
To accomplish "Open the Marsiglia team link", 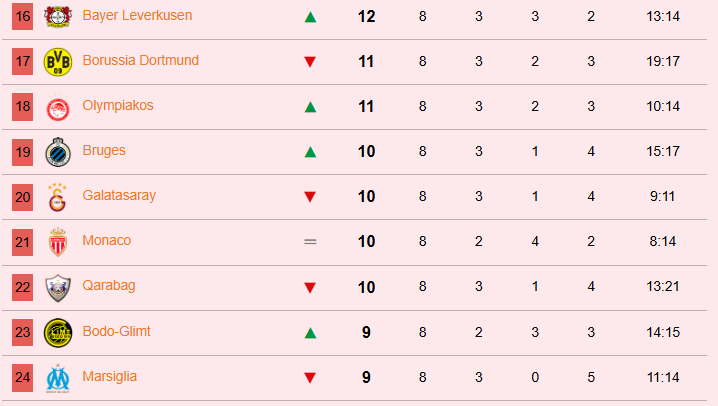I will [x=109, y=377].
